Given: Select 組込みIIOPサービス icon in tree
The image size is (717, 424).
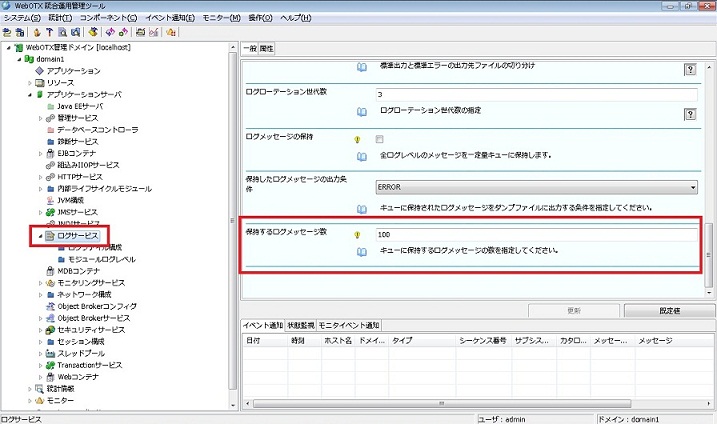Looking at the screenshot, I should (51, 165).
